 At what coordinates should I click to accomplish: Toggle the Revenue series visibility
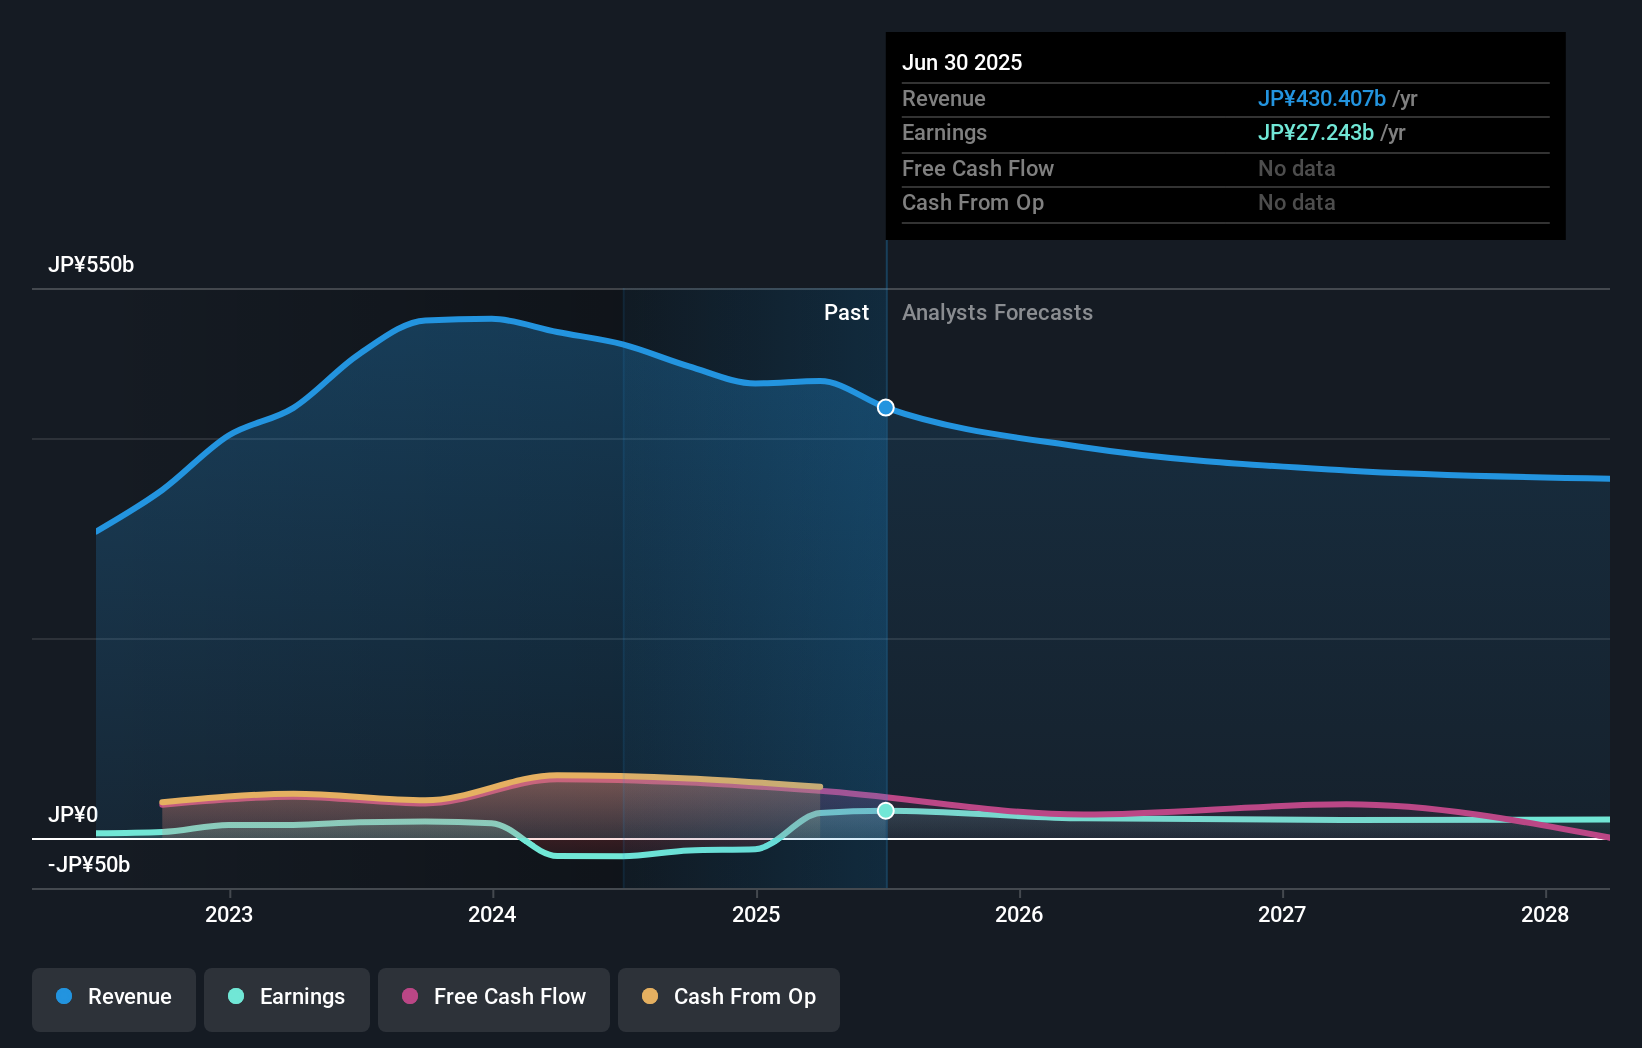pos(113,998)
